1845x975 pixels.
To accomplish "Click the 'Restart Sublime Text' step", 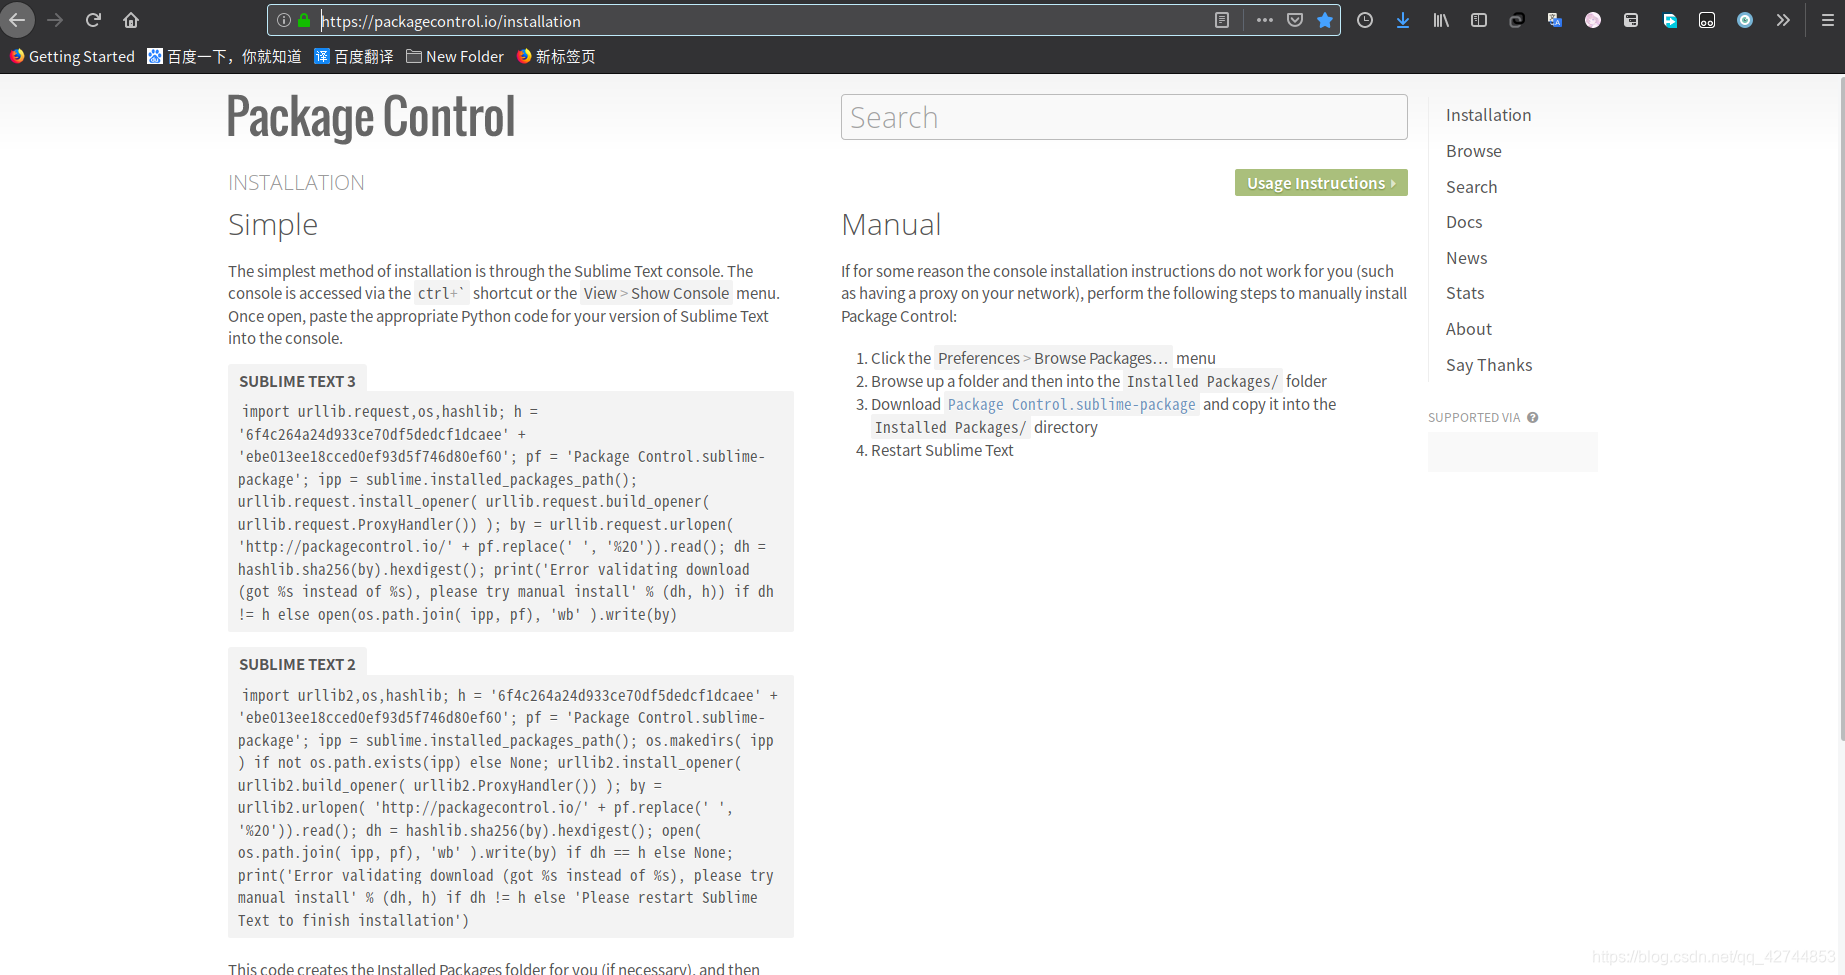I will pos(942,451).
